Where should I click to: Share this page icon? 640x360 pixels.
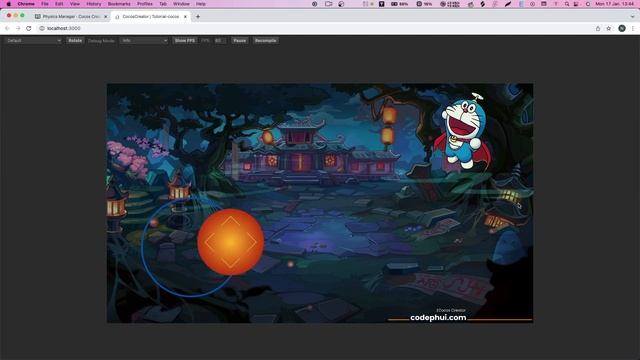(x=598, y=28)
